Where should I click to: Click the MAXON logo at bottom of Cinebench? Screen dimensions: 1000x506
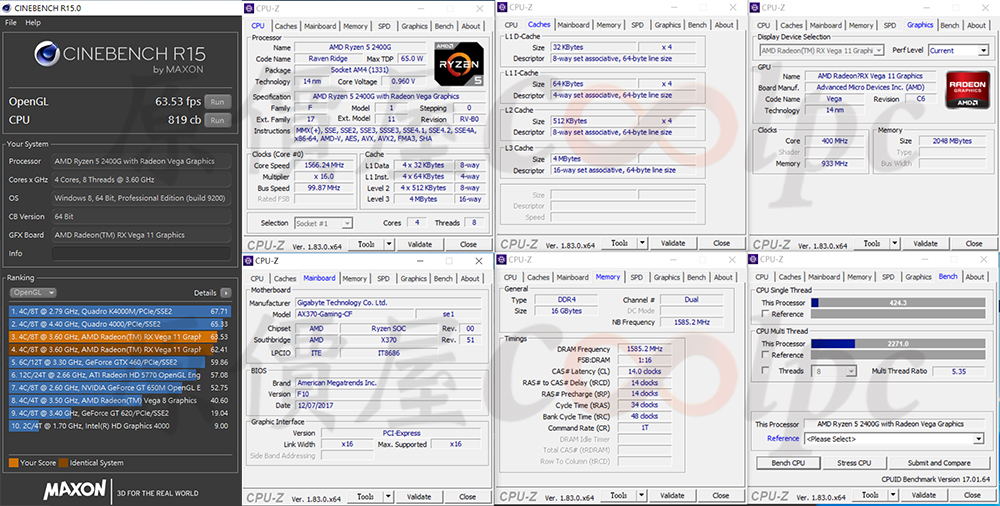75,490
